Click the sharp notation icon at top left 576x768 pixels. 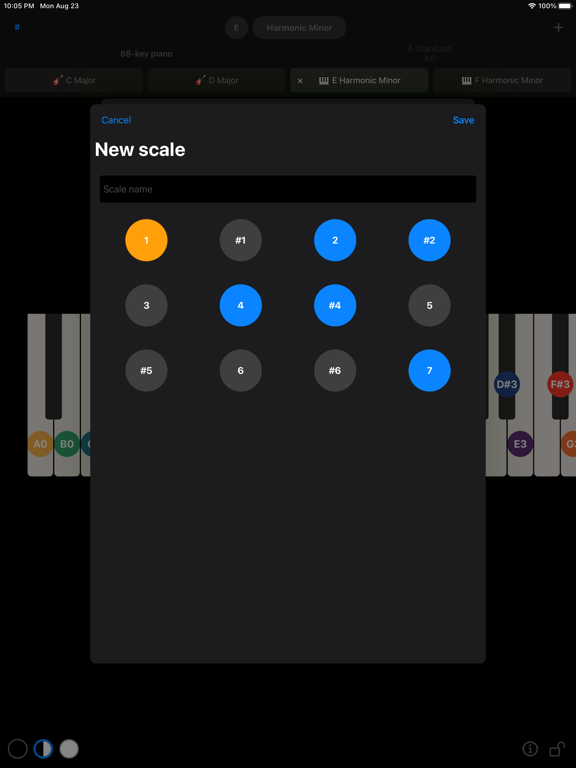(x=17, y=27)
